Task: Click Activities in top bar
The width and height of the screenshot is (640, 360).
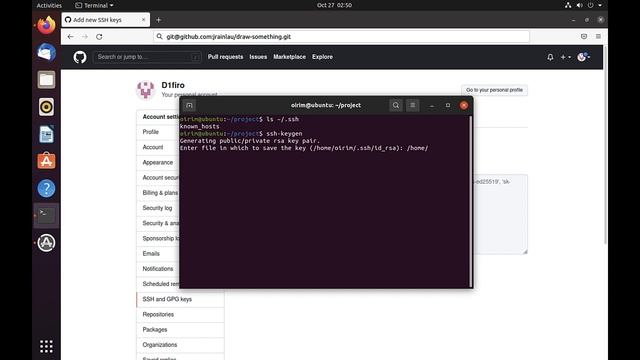Action: click(x=49, y=5)
